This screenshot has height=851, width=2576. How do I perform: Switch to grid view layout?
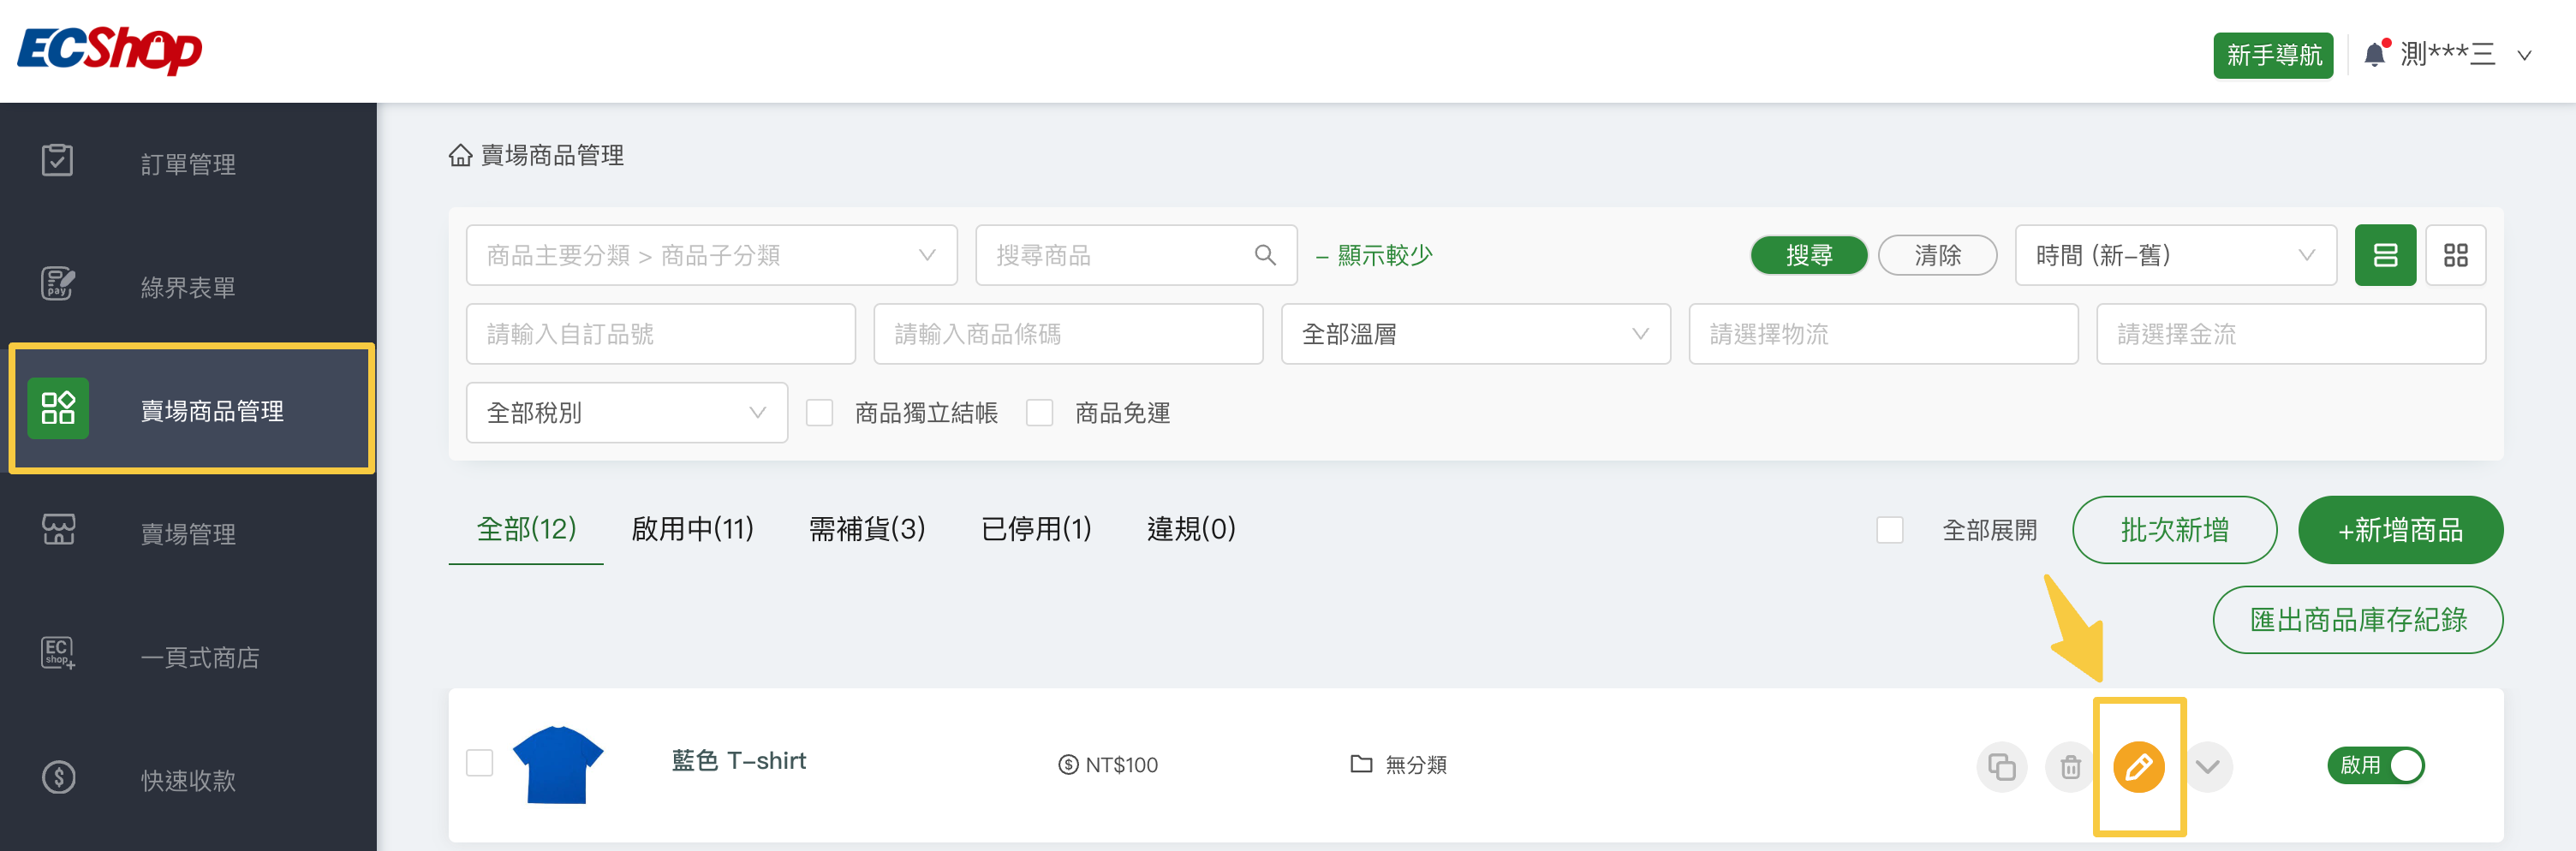[2455, 255]
